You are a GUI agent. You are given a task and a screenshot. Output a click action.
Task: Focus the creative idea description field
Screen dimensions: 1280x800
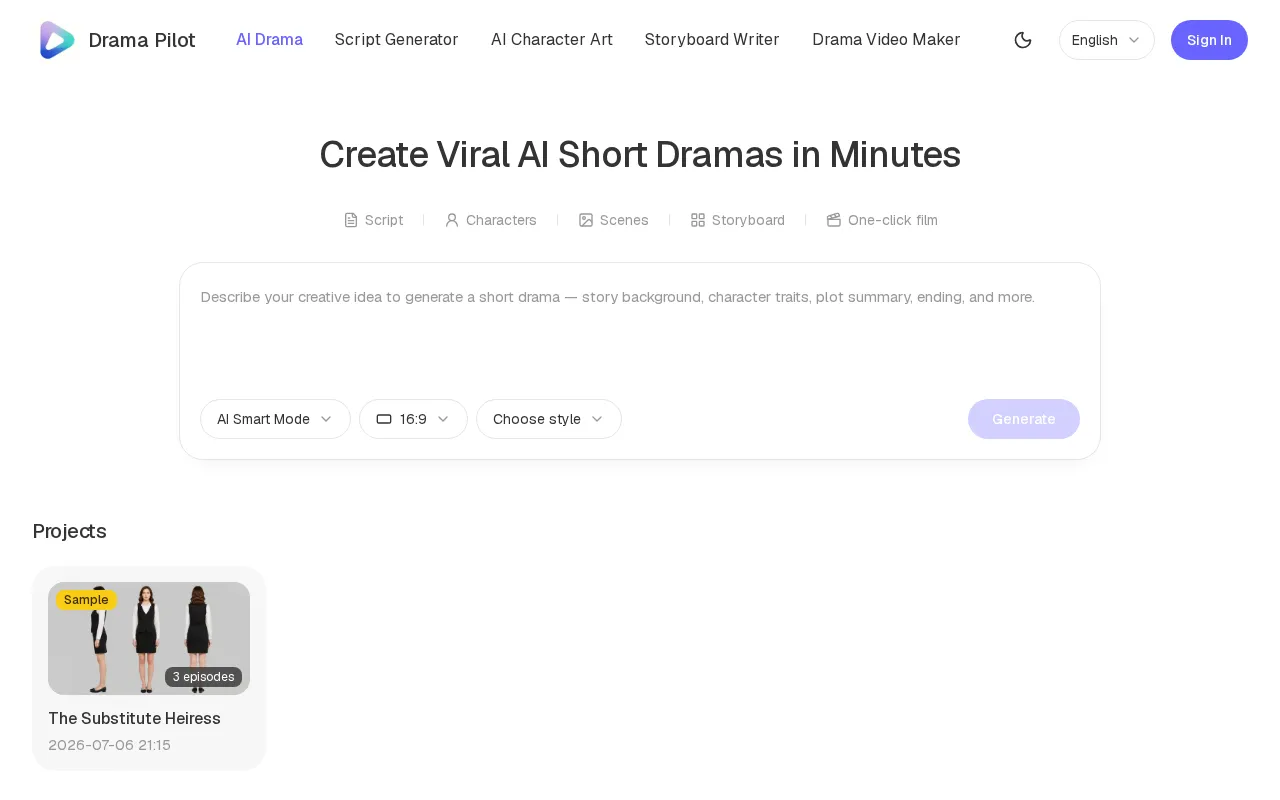click(640, 330)
